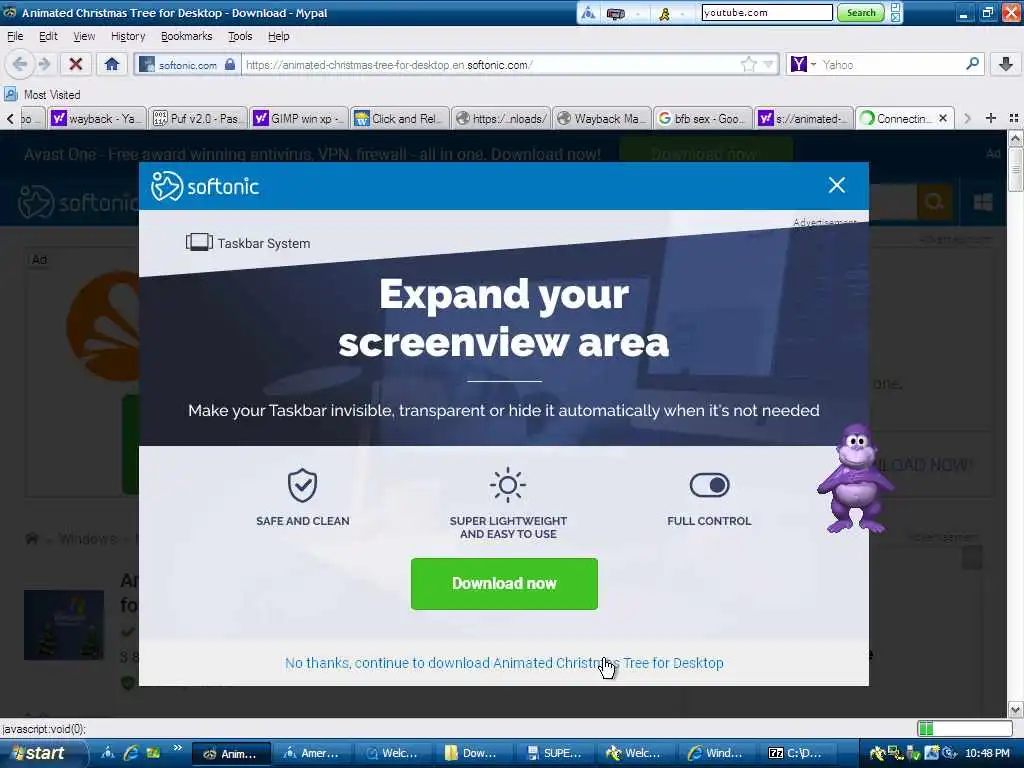Click the purple BonziBuddy gorilla
Viewport: 1024px width, 768px height.
pos(856,479)
